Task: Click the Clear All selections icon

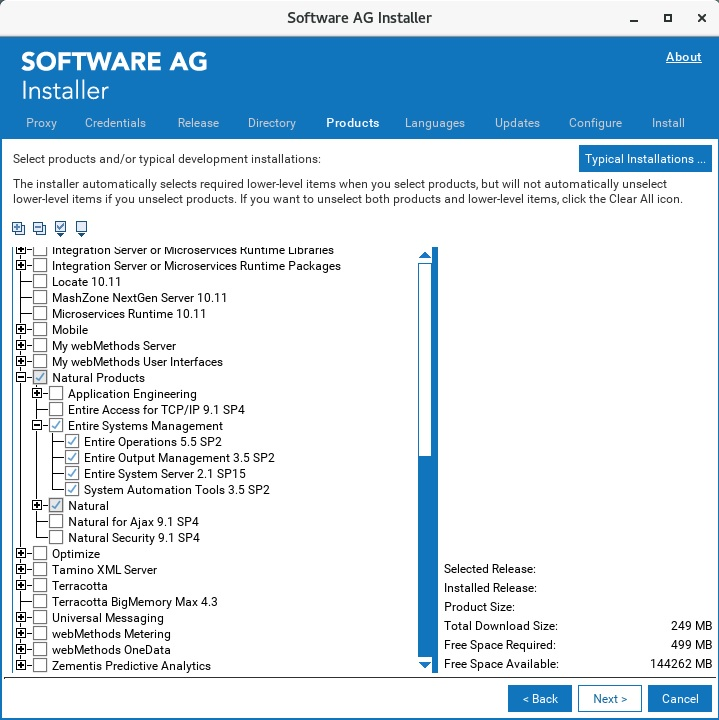Action: coord(81,228)
